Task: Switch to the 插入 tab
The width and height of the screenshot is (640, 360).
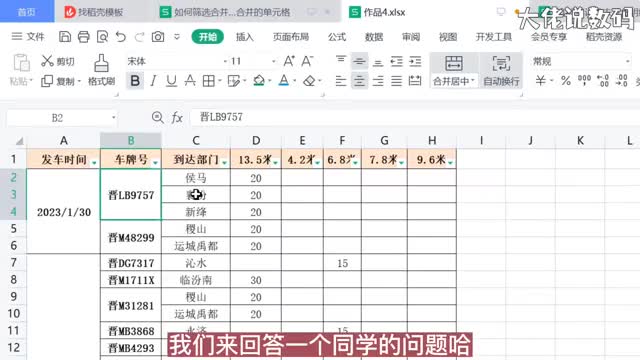Action: click(244, 37)
